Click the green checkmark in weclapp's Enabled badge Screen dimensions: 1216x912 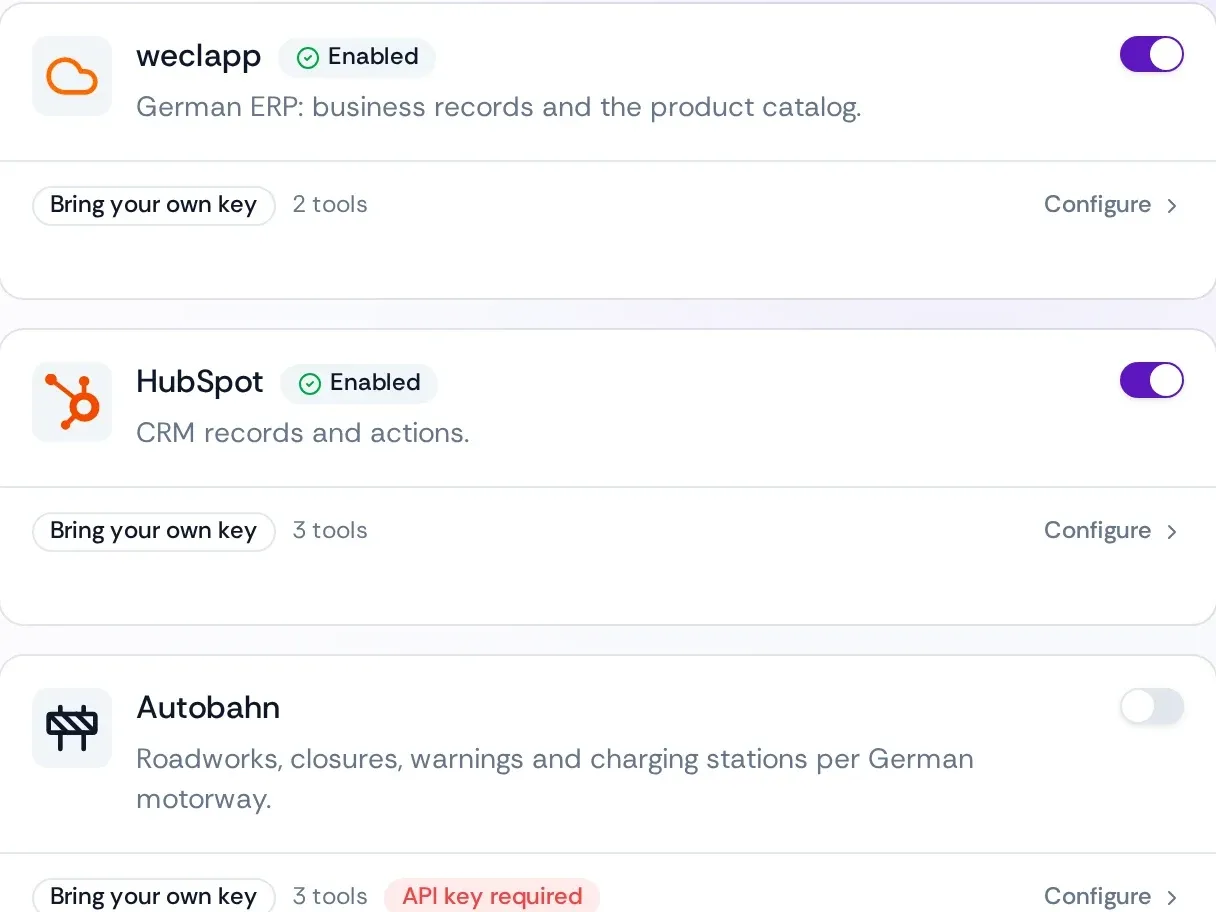click(x=309, y=58)
